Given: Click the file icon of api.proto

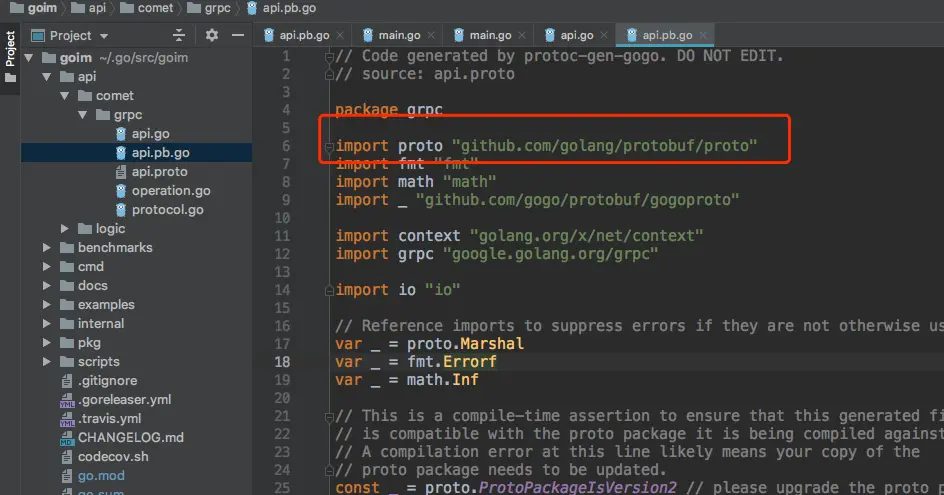Looking at the screenshot, I should [x=121, y=172].
